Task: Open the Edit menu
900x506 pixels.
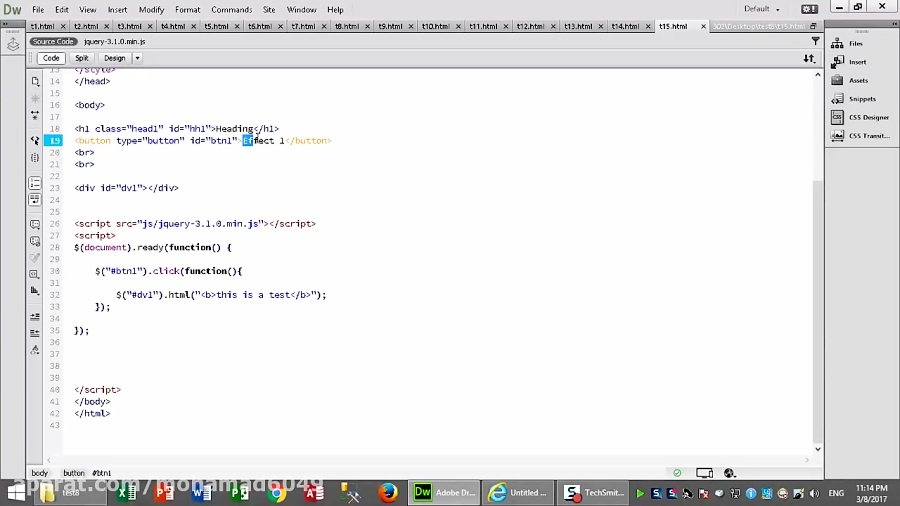Action: pyautogui.click(x=61, y=10)
